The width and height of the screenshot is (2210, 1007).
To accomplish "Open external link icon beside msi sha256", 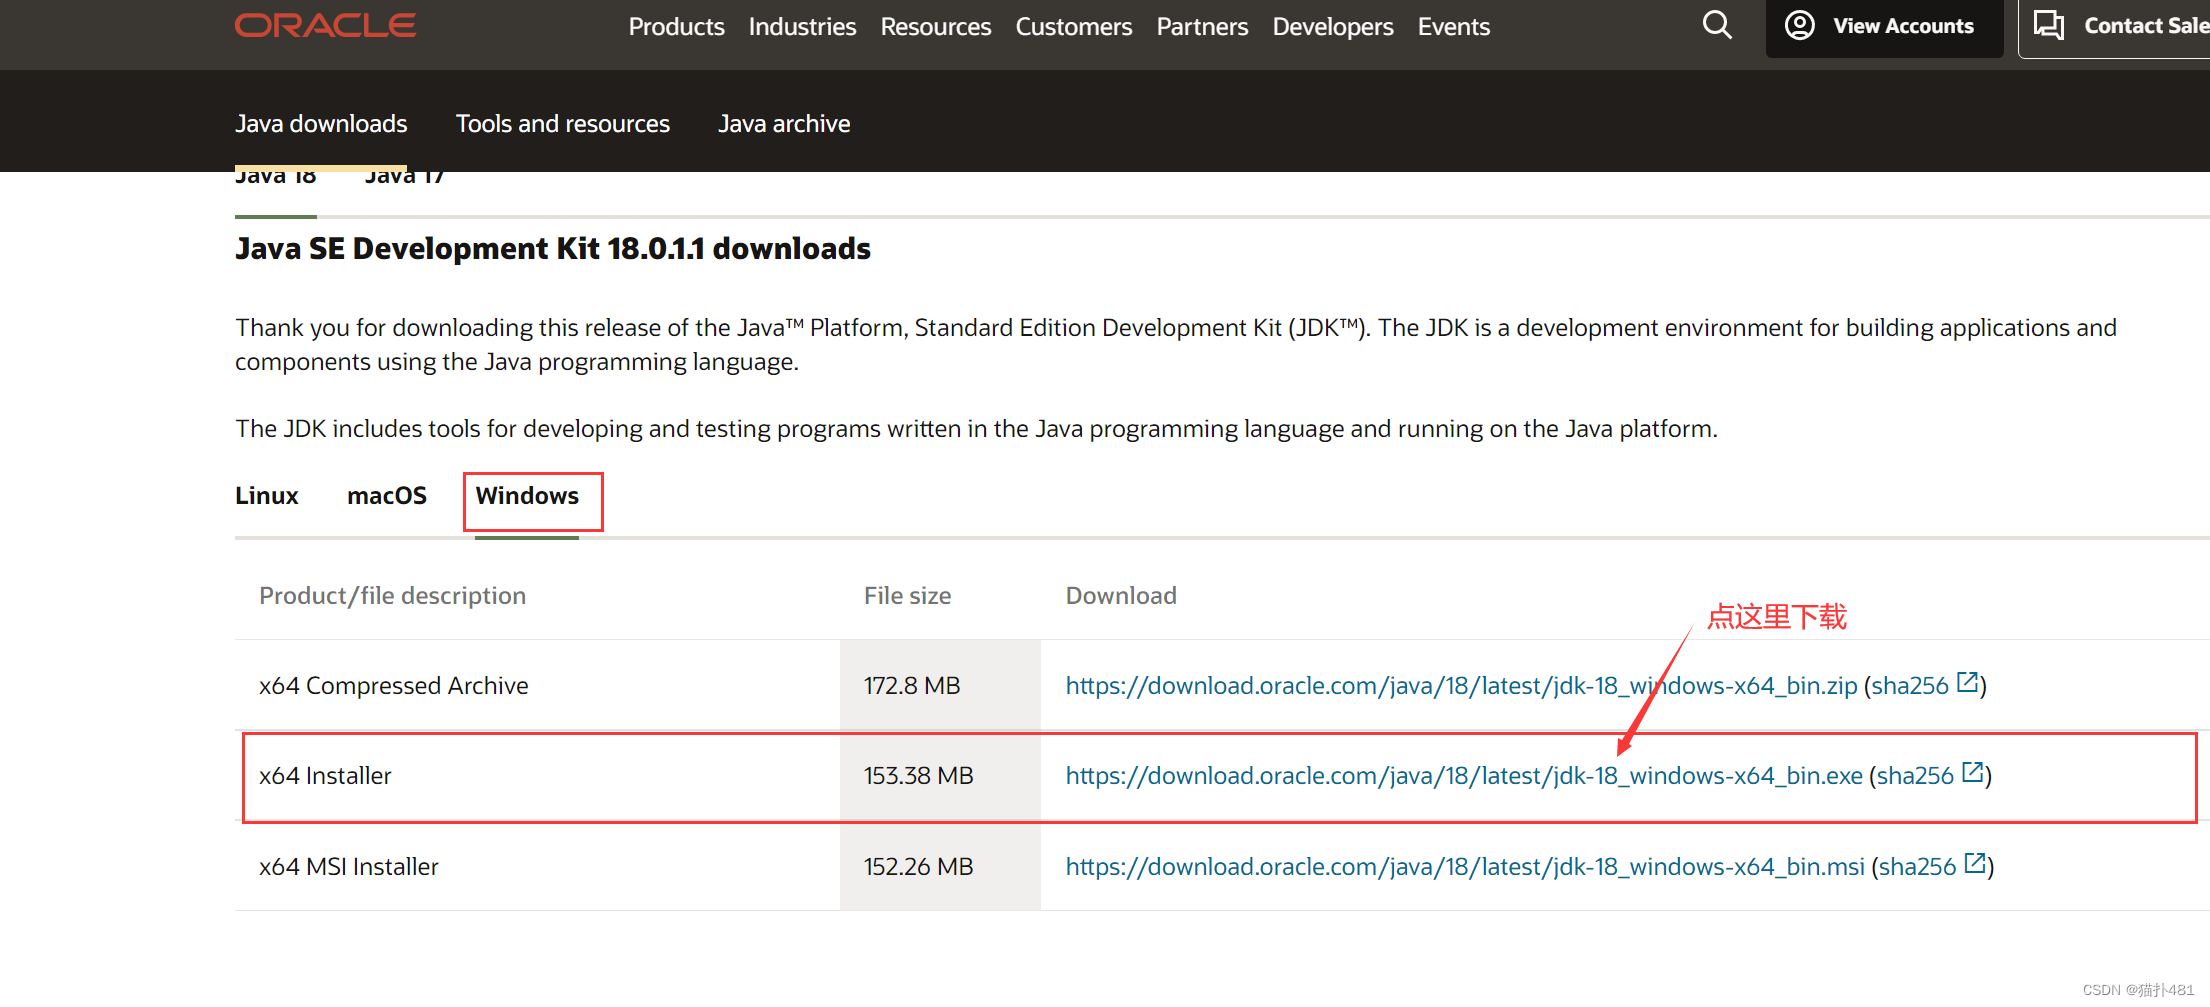I will click(1975, 864).
